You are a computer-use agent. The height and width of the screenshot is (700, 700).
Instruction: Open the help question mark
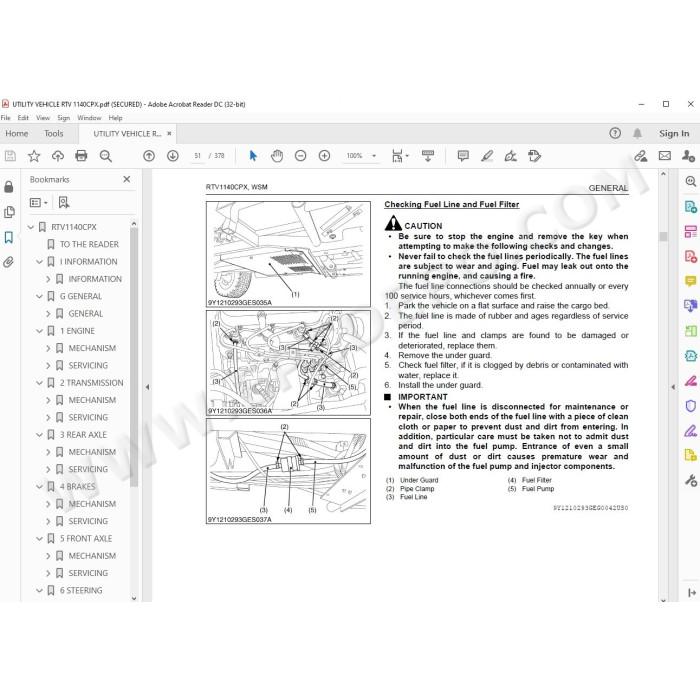point(615,133)
